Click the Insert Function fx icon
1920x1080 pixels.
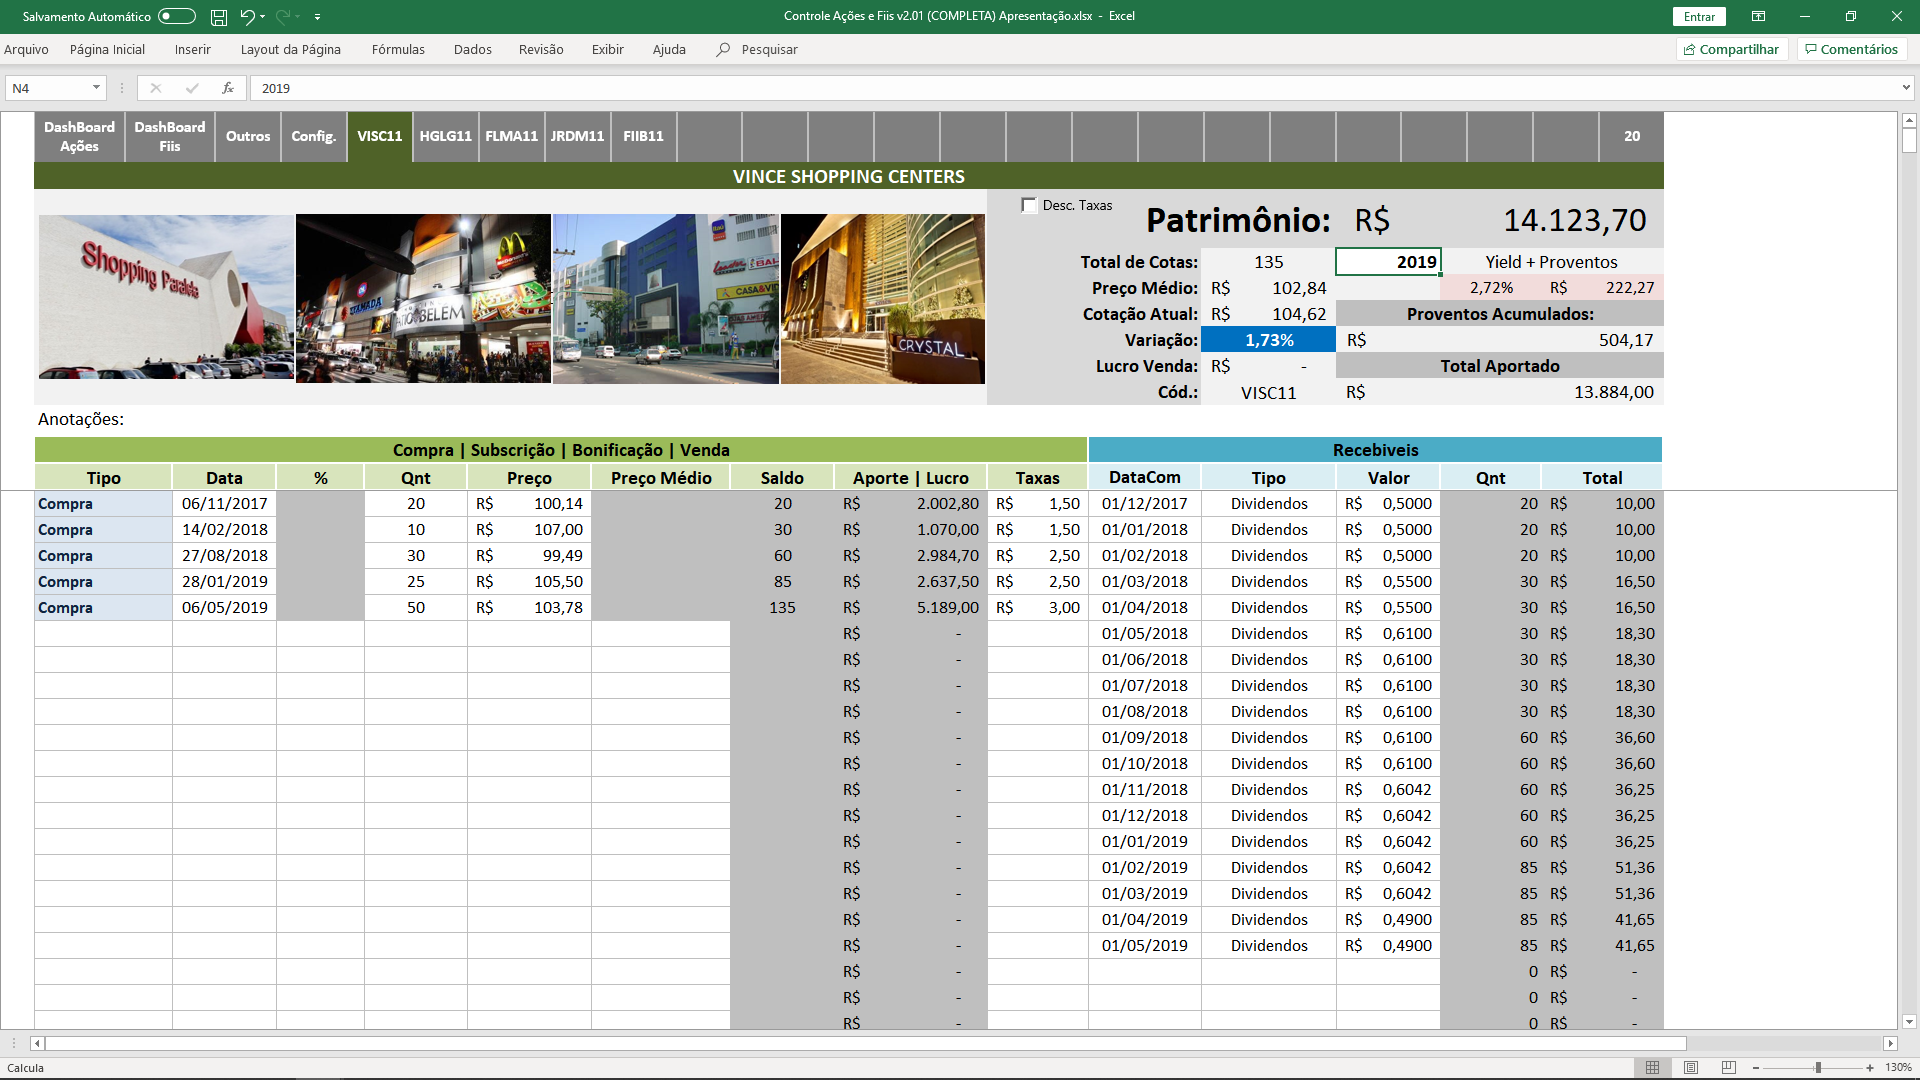pos(228,88)
